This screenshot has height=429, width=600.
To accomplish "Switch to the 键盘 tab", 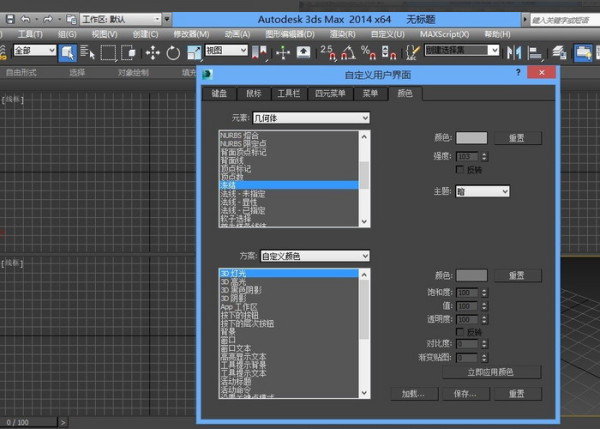I will 219,93.
